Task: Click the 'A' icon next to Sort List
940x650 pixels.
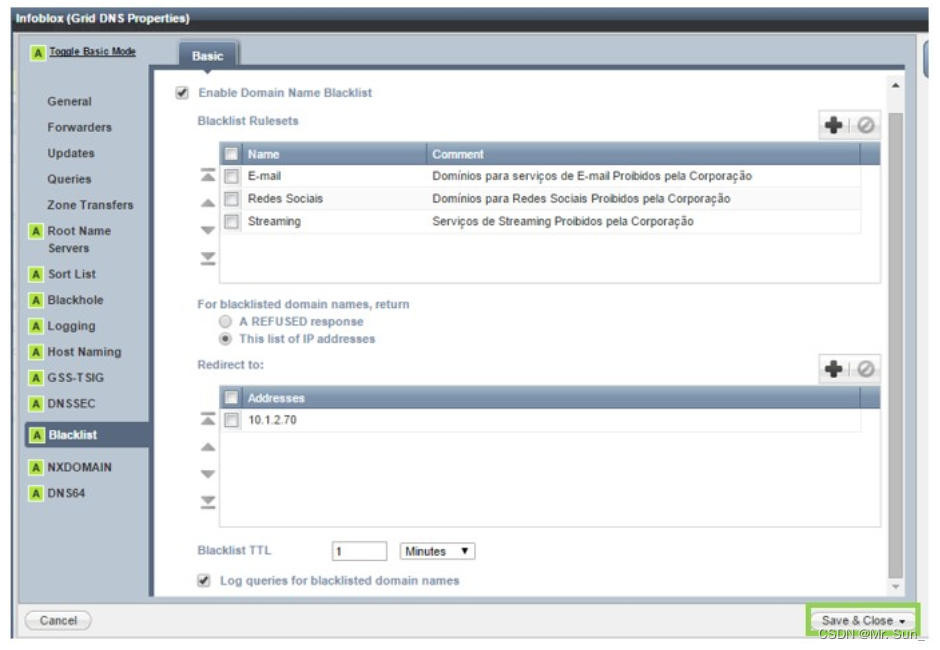Action: (x=36, y=275)
